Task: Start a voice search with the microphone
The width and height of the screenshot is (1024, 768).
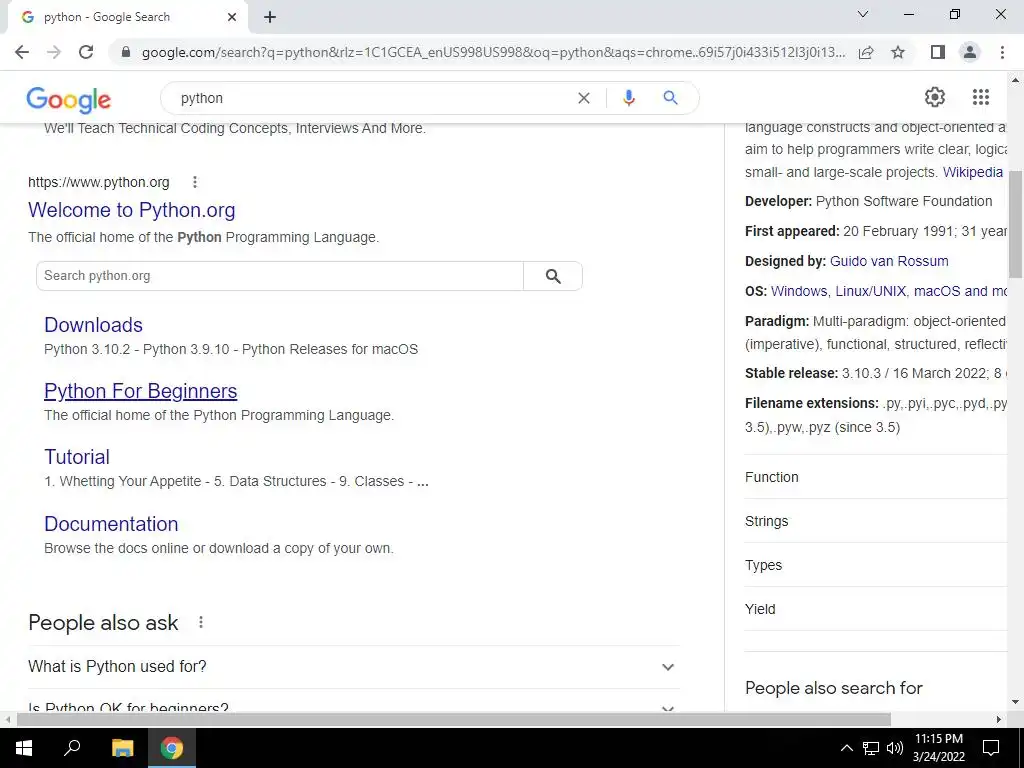Action: click(628, 98)
